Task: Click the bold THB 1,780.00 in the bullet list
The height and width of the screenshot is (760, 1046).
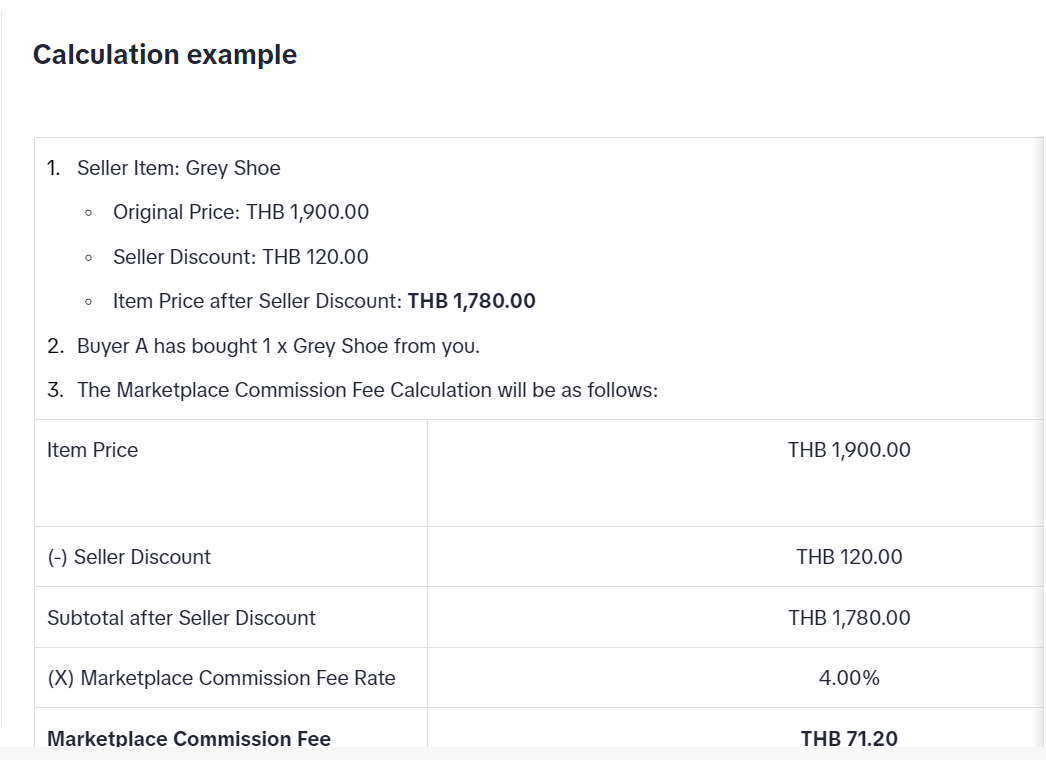Action: pos(472,301)
